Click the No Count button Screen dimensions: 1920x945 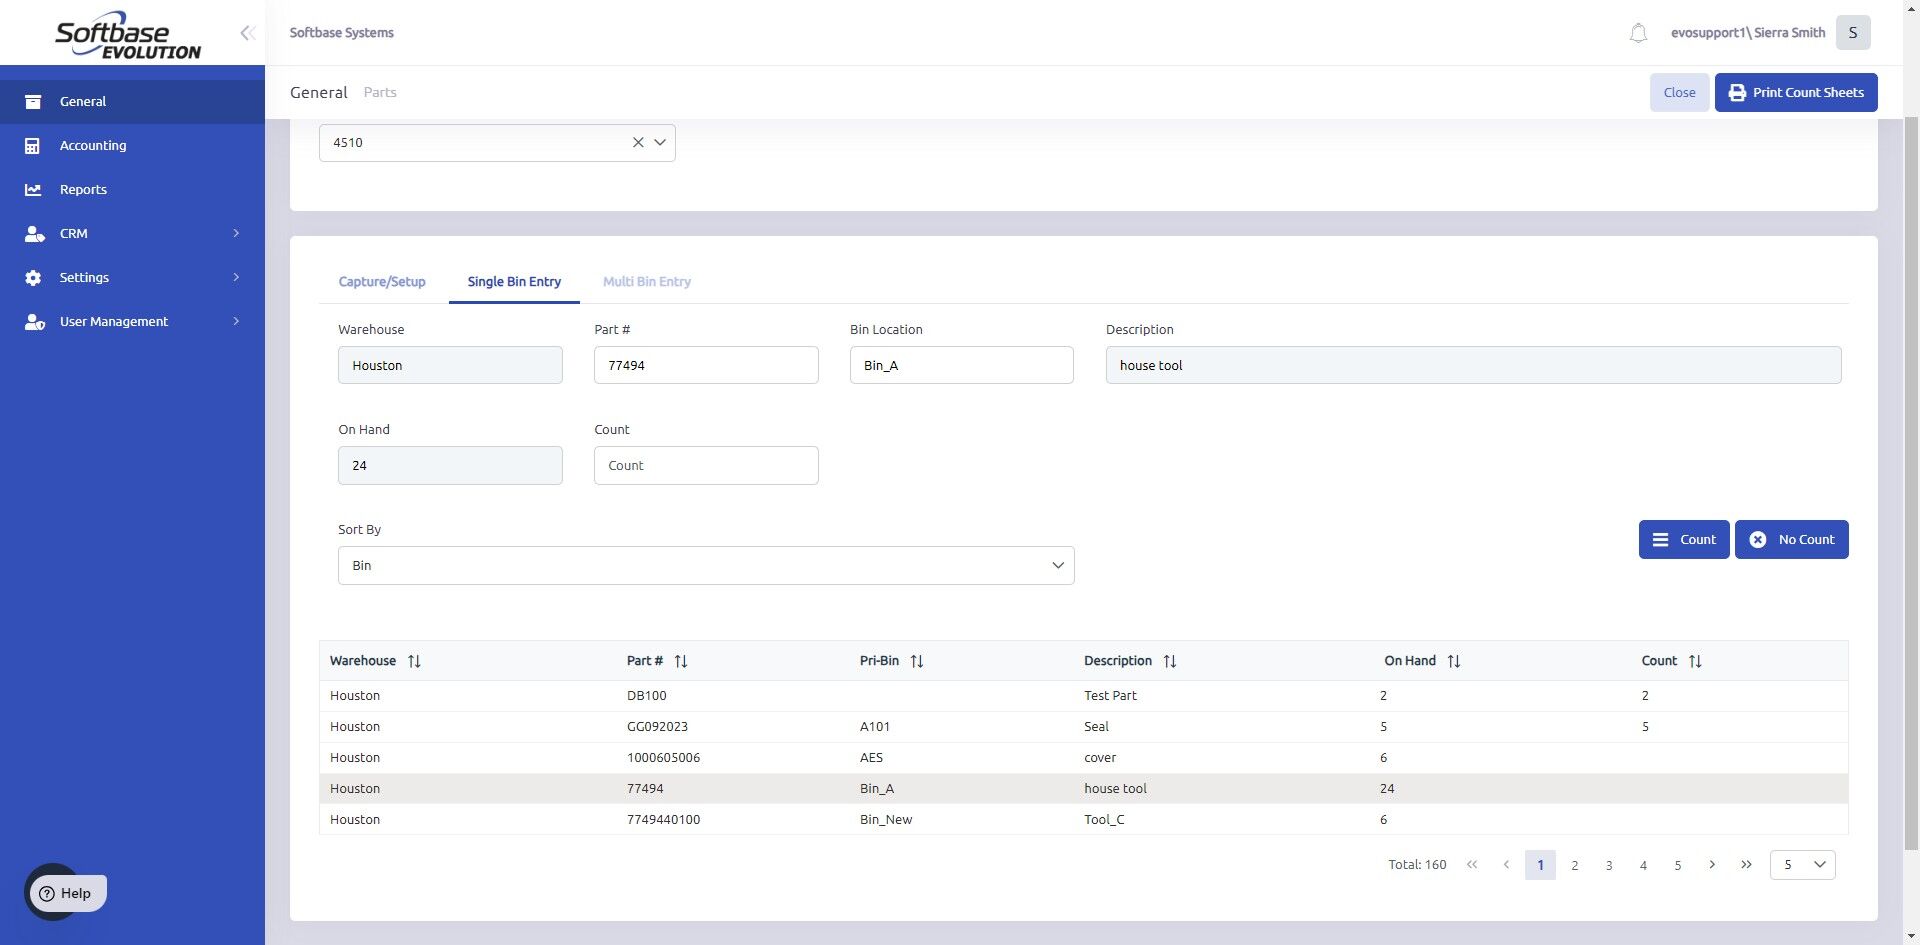[x=1791, y=540]
